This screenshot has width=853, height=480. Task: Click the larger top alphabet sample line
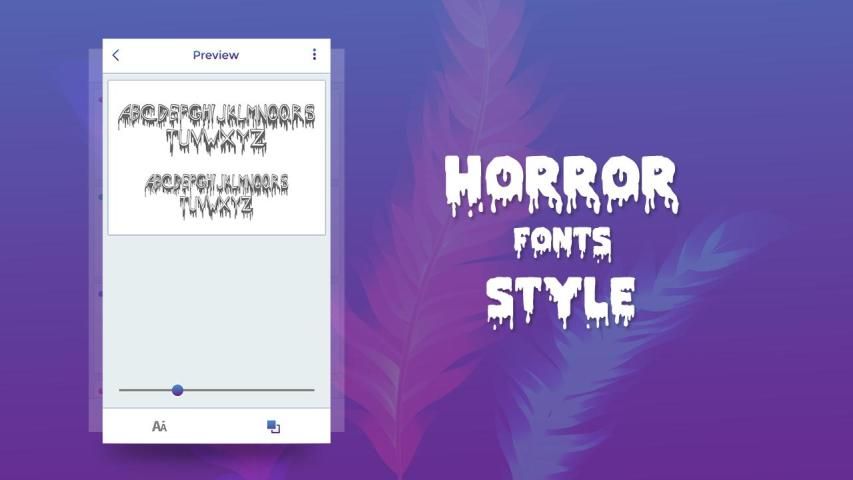216,115
